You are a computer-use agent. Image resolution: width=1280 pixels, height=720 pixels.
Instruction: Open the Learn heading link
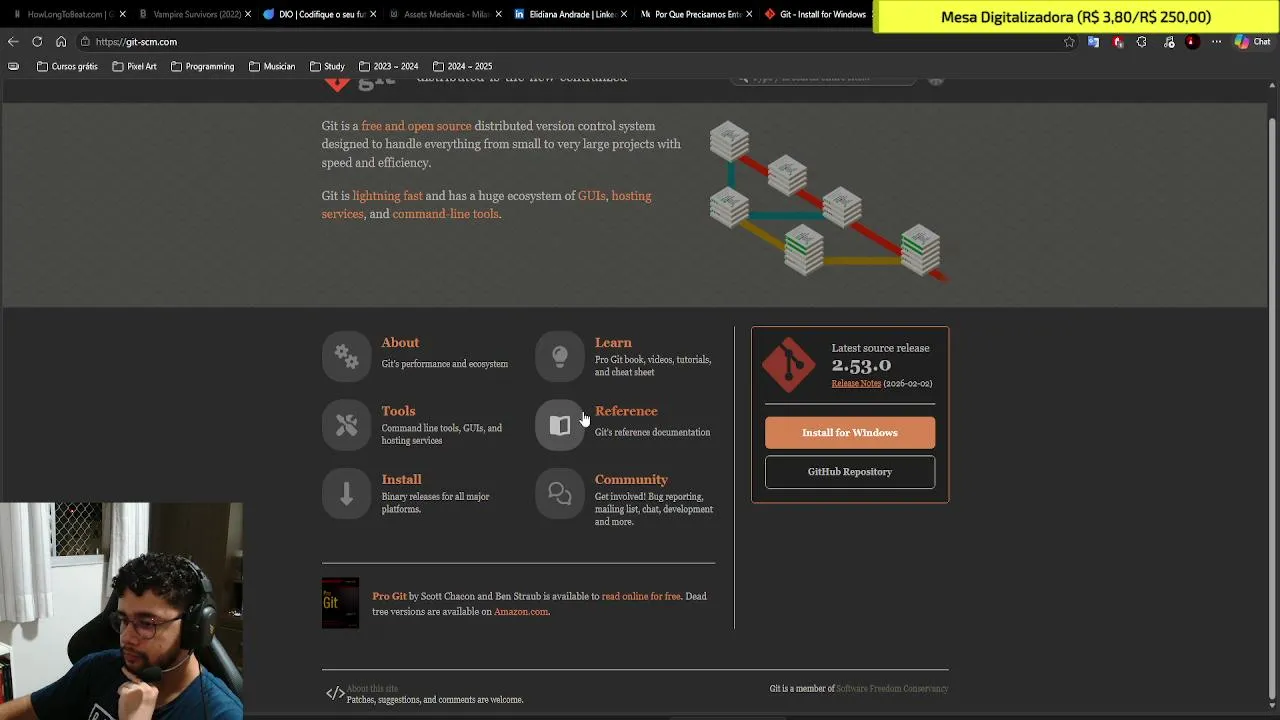613,343
